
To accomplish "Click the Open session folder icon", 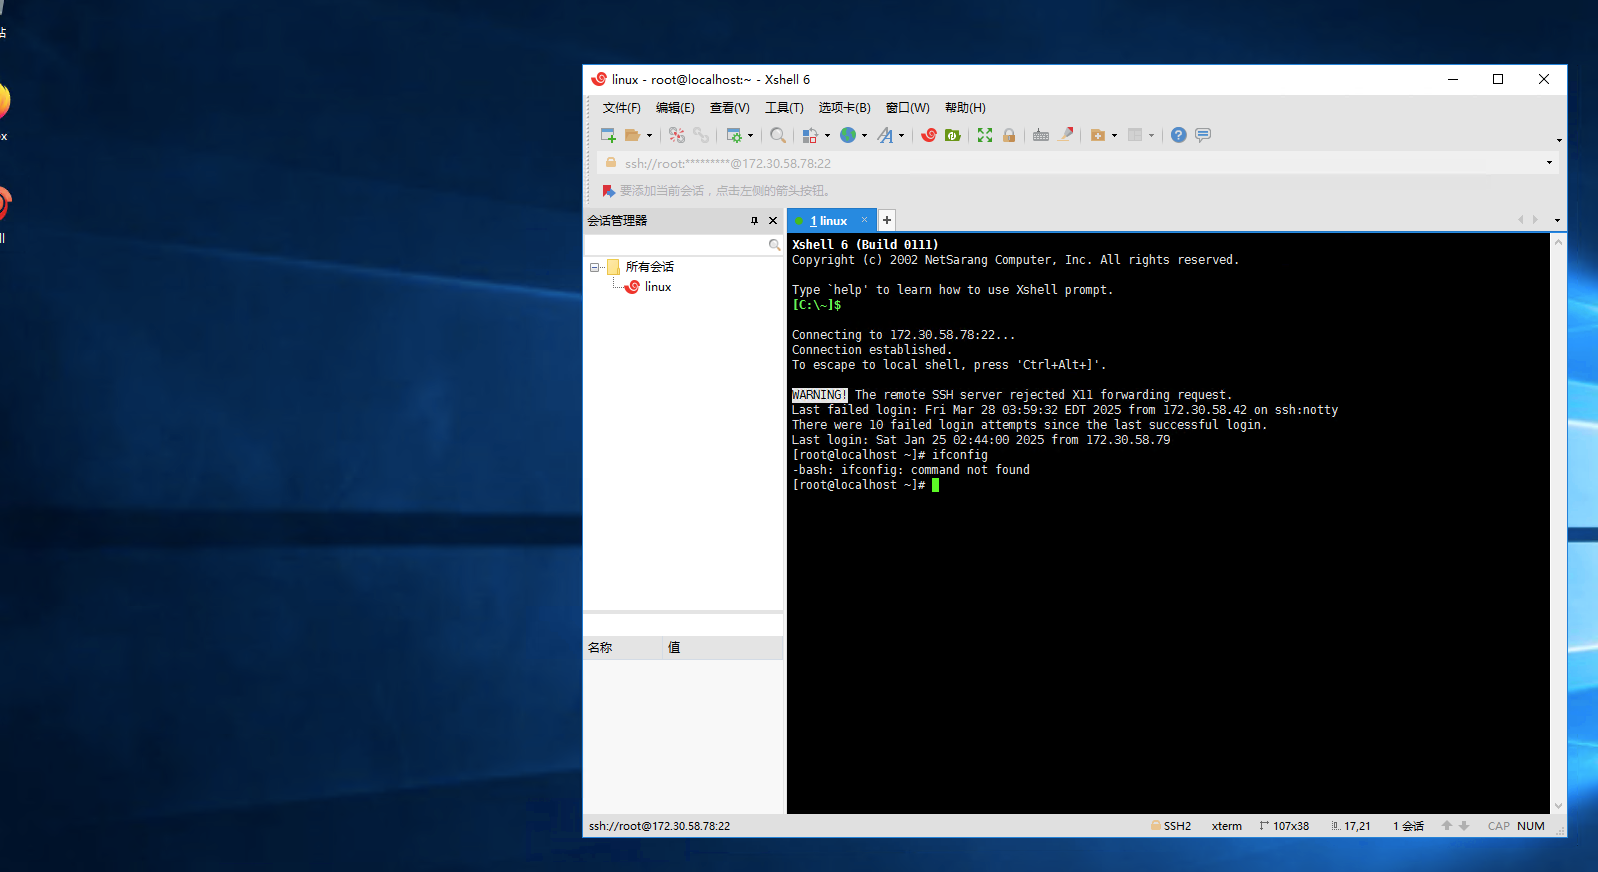I will pos(632,135).
